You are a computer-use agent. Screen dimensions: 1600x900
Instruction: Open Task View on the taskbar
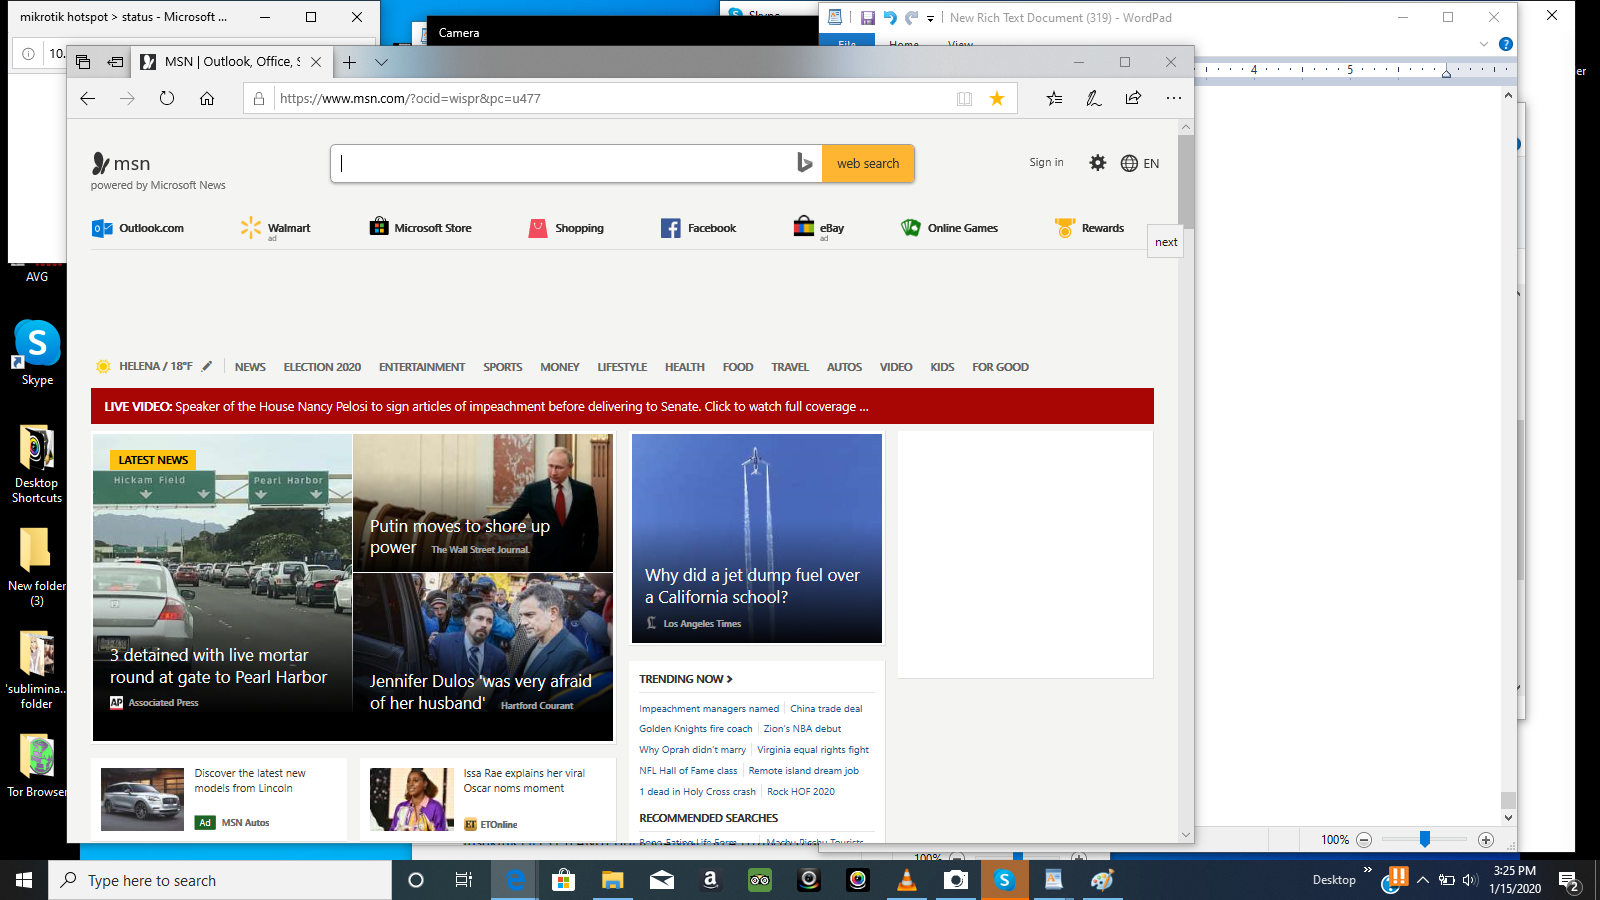464,880
